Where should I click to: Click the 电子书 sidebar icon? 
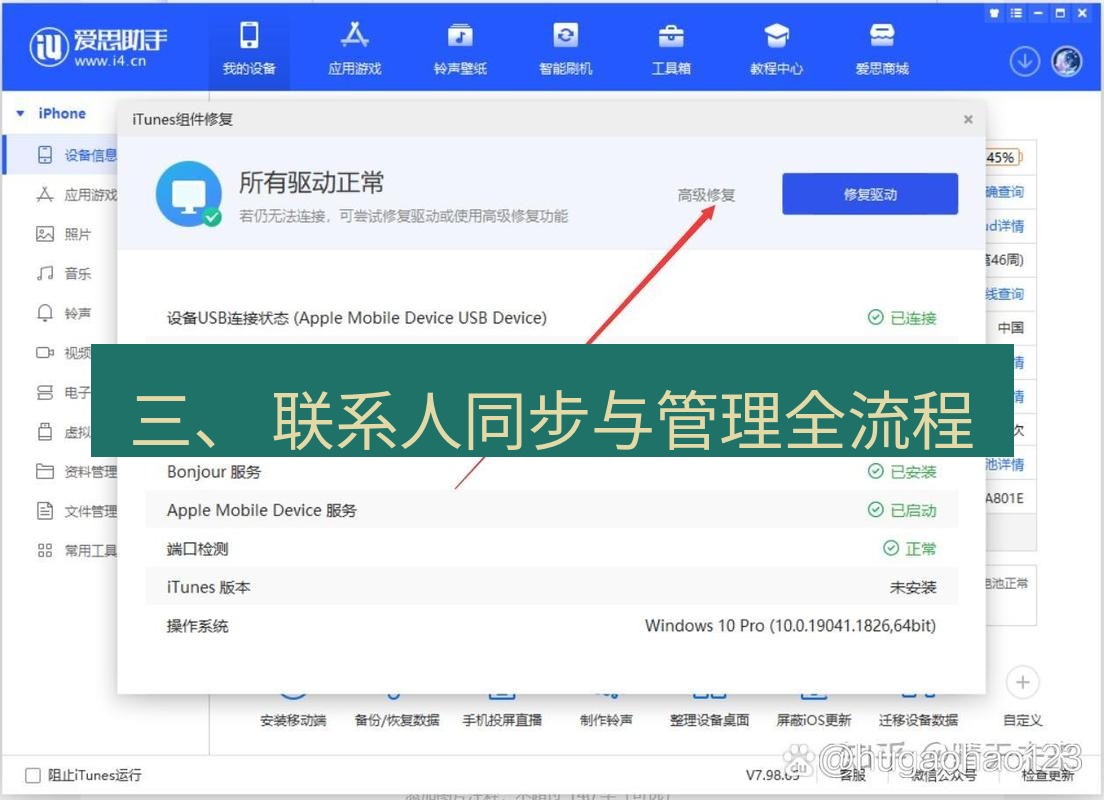(44, 392)
